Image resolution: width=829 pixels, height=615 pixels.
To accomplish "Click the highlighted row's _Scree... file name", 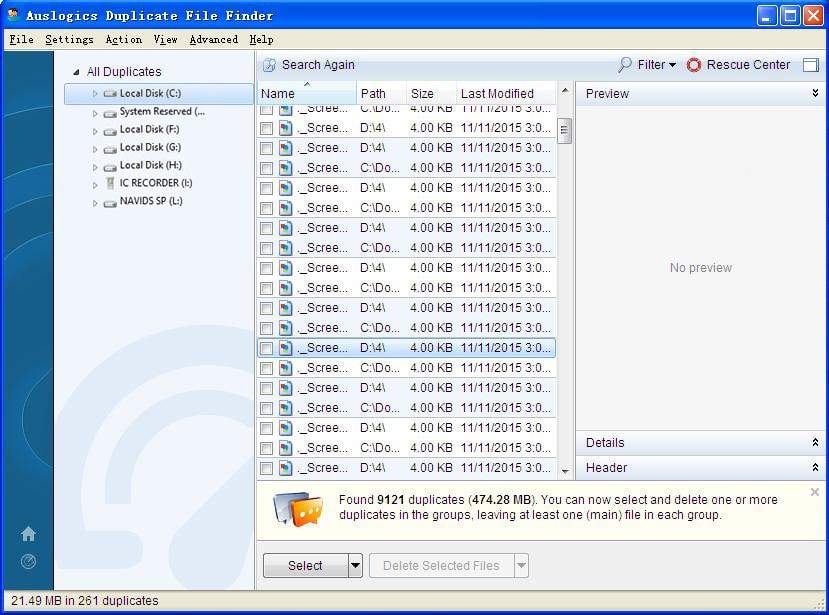I will coord(323,348).
